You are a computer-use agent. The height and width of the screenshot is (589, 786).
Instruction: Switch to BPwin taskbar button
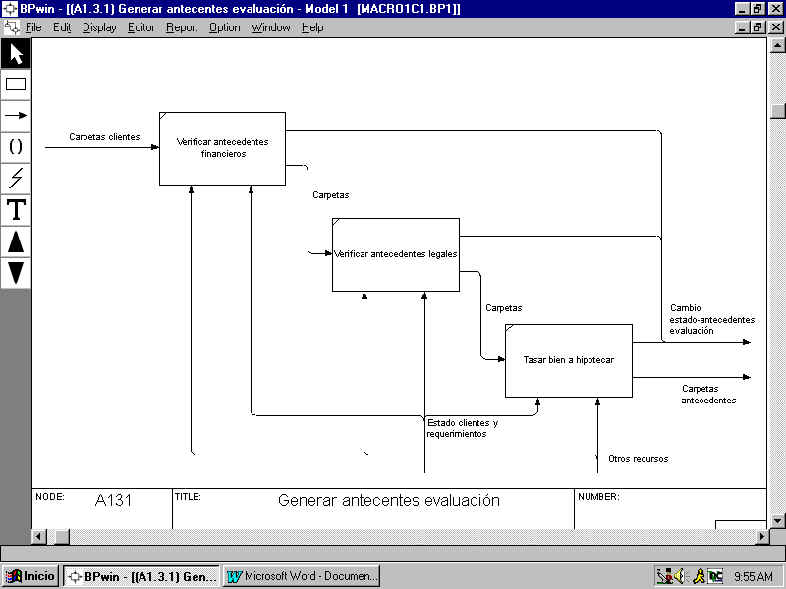click(141, 576)
